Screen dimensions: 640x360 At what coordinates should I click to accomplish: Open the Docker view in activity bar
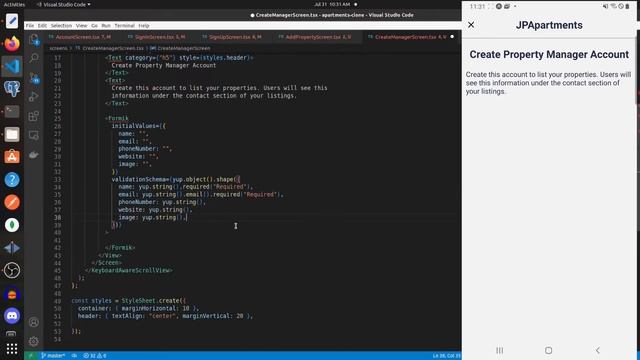[34, 155]
